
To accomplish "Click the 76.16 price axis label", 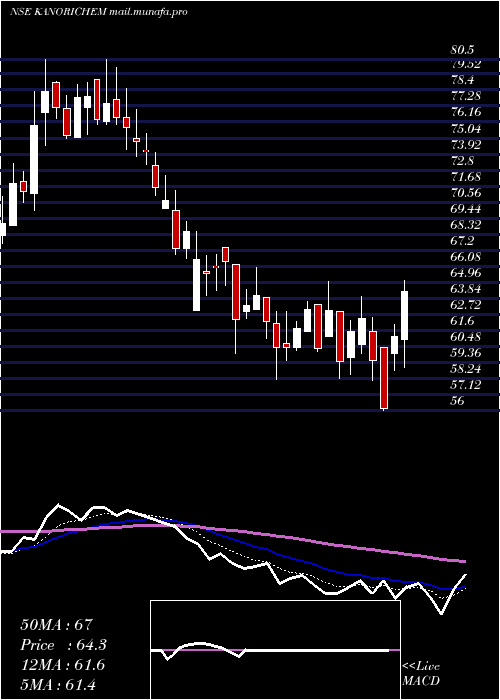I will (466, 112).
